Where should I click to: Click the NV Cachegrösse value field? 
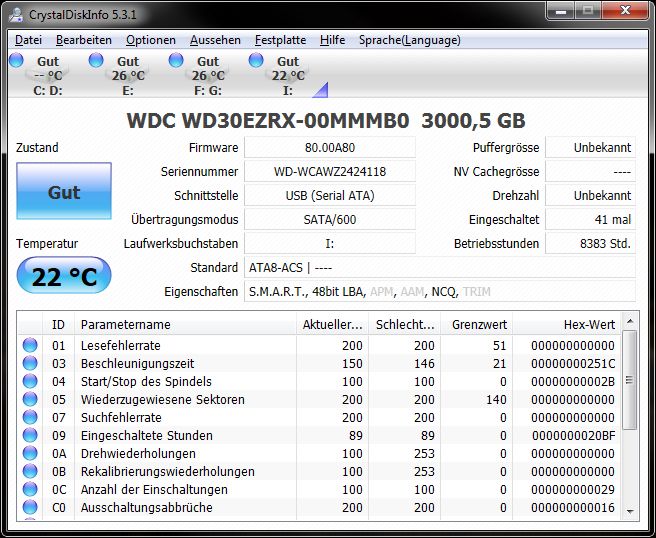coord(590,172)
